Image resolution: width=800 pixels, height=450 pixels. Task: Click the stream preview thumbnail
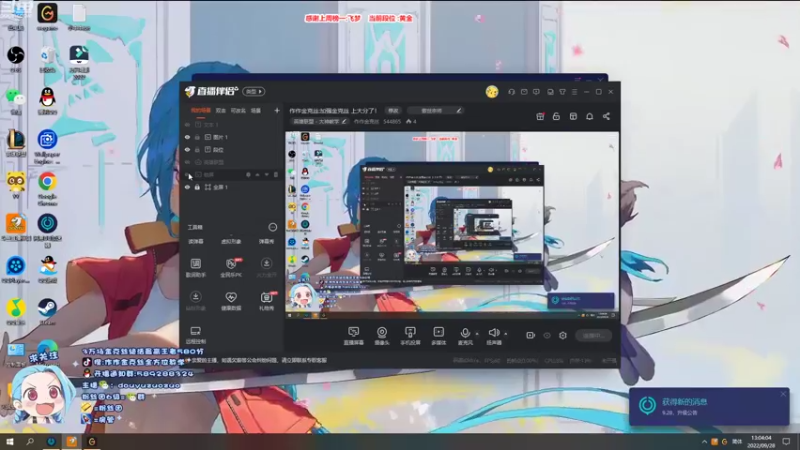pos(452,226)
